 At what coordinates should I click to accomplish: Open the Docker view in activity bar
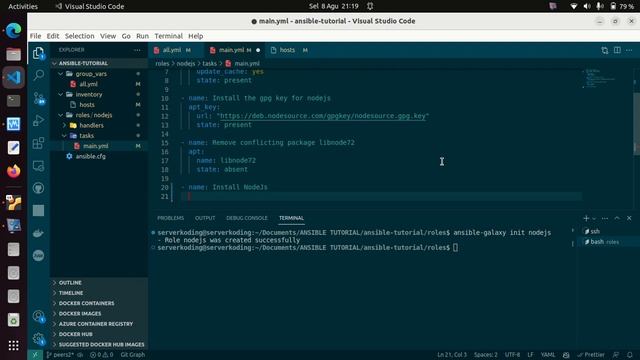[x=38, y=233]
